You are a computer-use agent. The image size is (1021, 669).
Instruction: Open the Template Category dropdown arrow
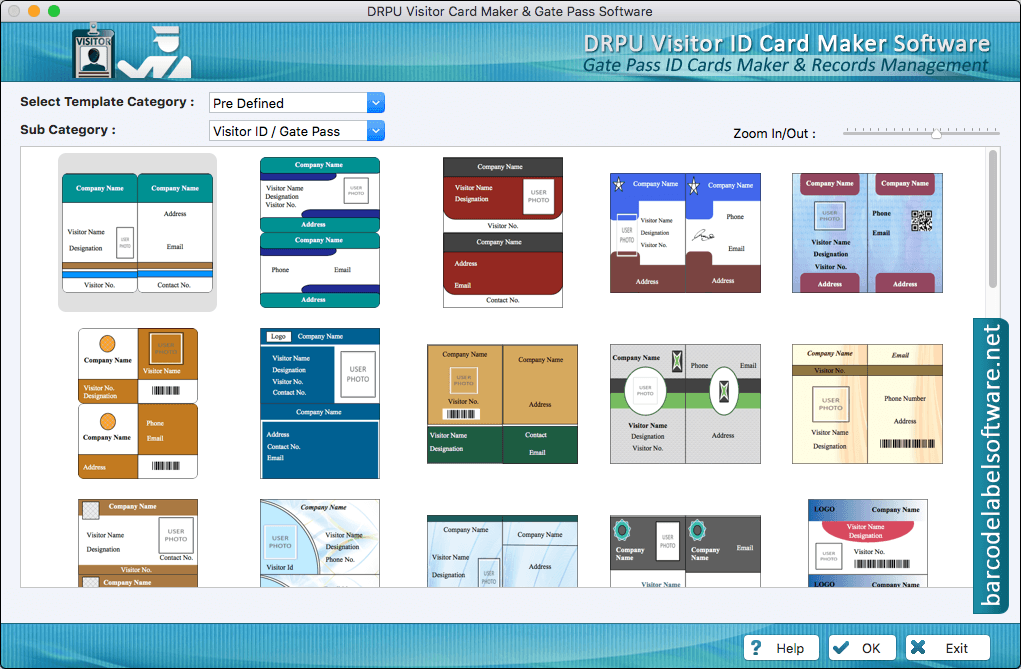376,103
